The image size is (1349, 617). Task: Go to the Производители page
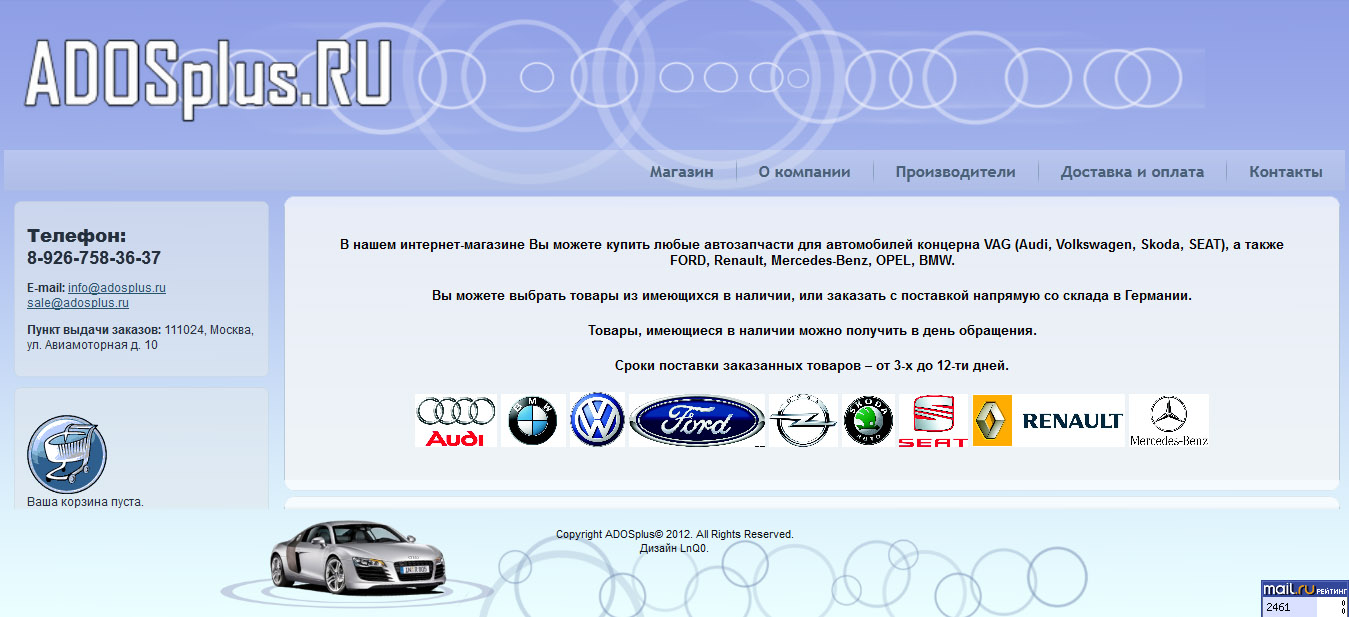pyautogui.click(x=955, y=171)
